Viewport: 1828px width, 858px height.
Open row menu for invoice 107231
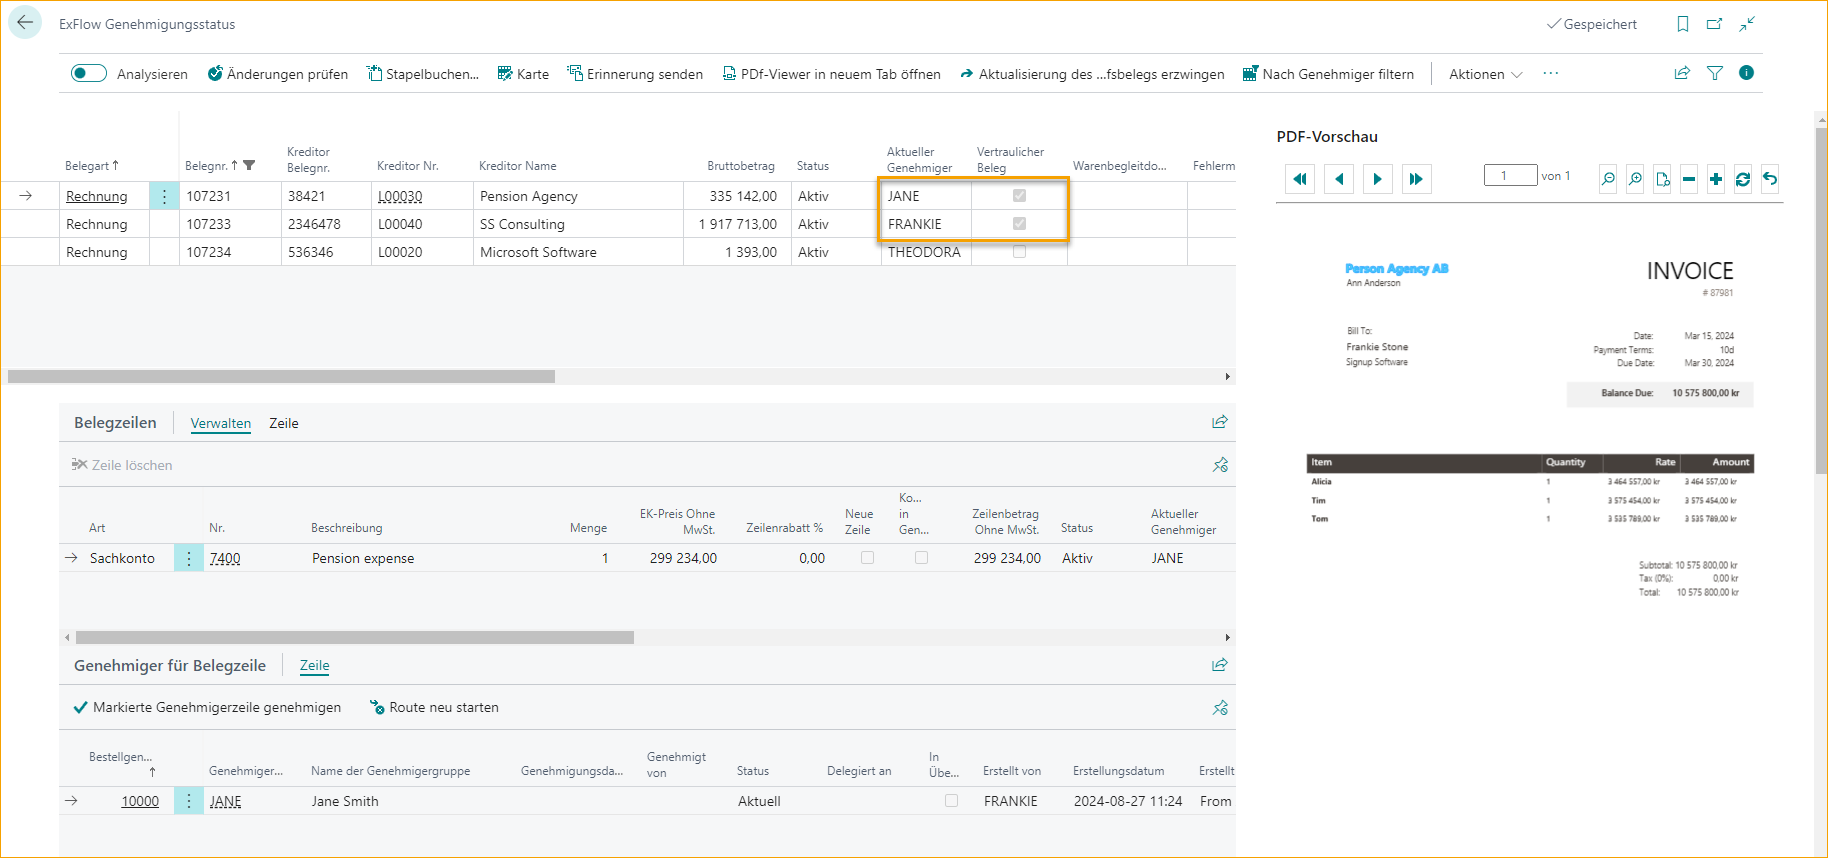(164, 196)
